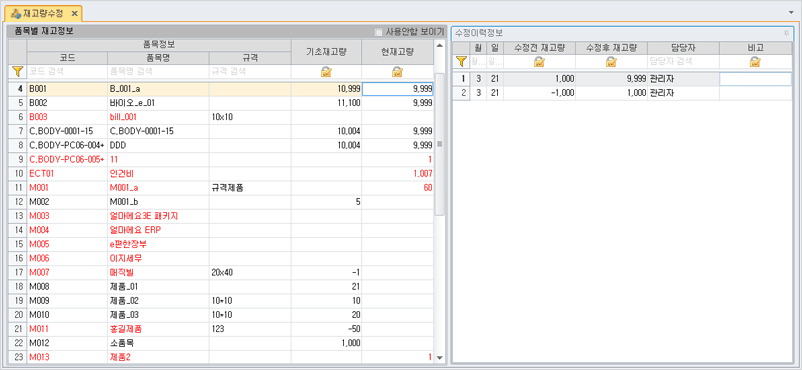
Task: Close the 재고량수정 tab
Action: pos(74,13)
